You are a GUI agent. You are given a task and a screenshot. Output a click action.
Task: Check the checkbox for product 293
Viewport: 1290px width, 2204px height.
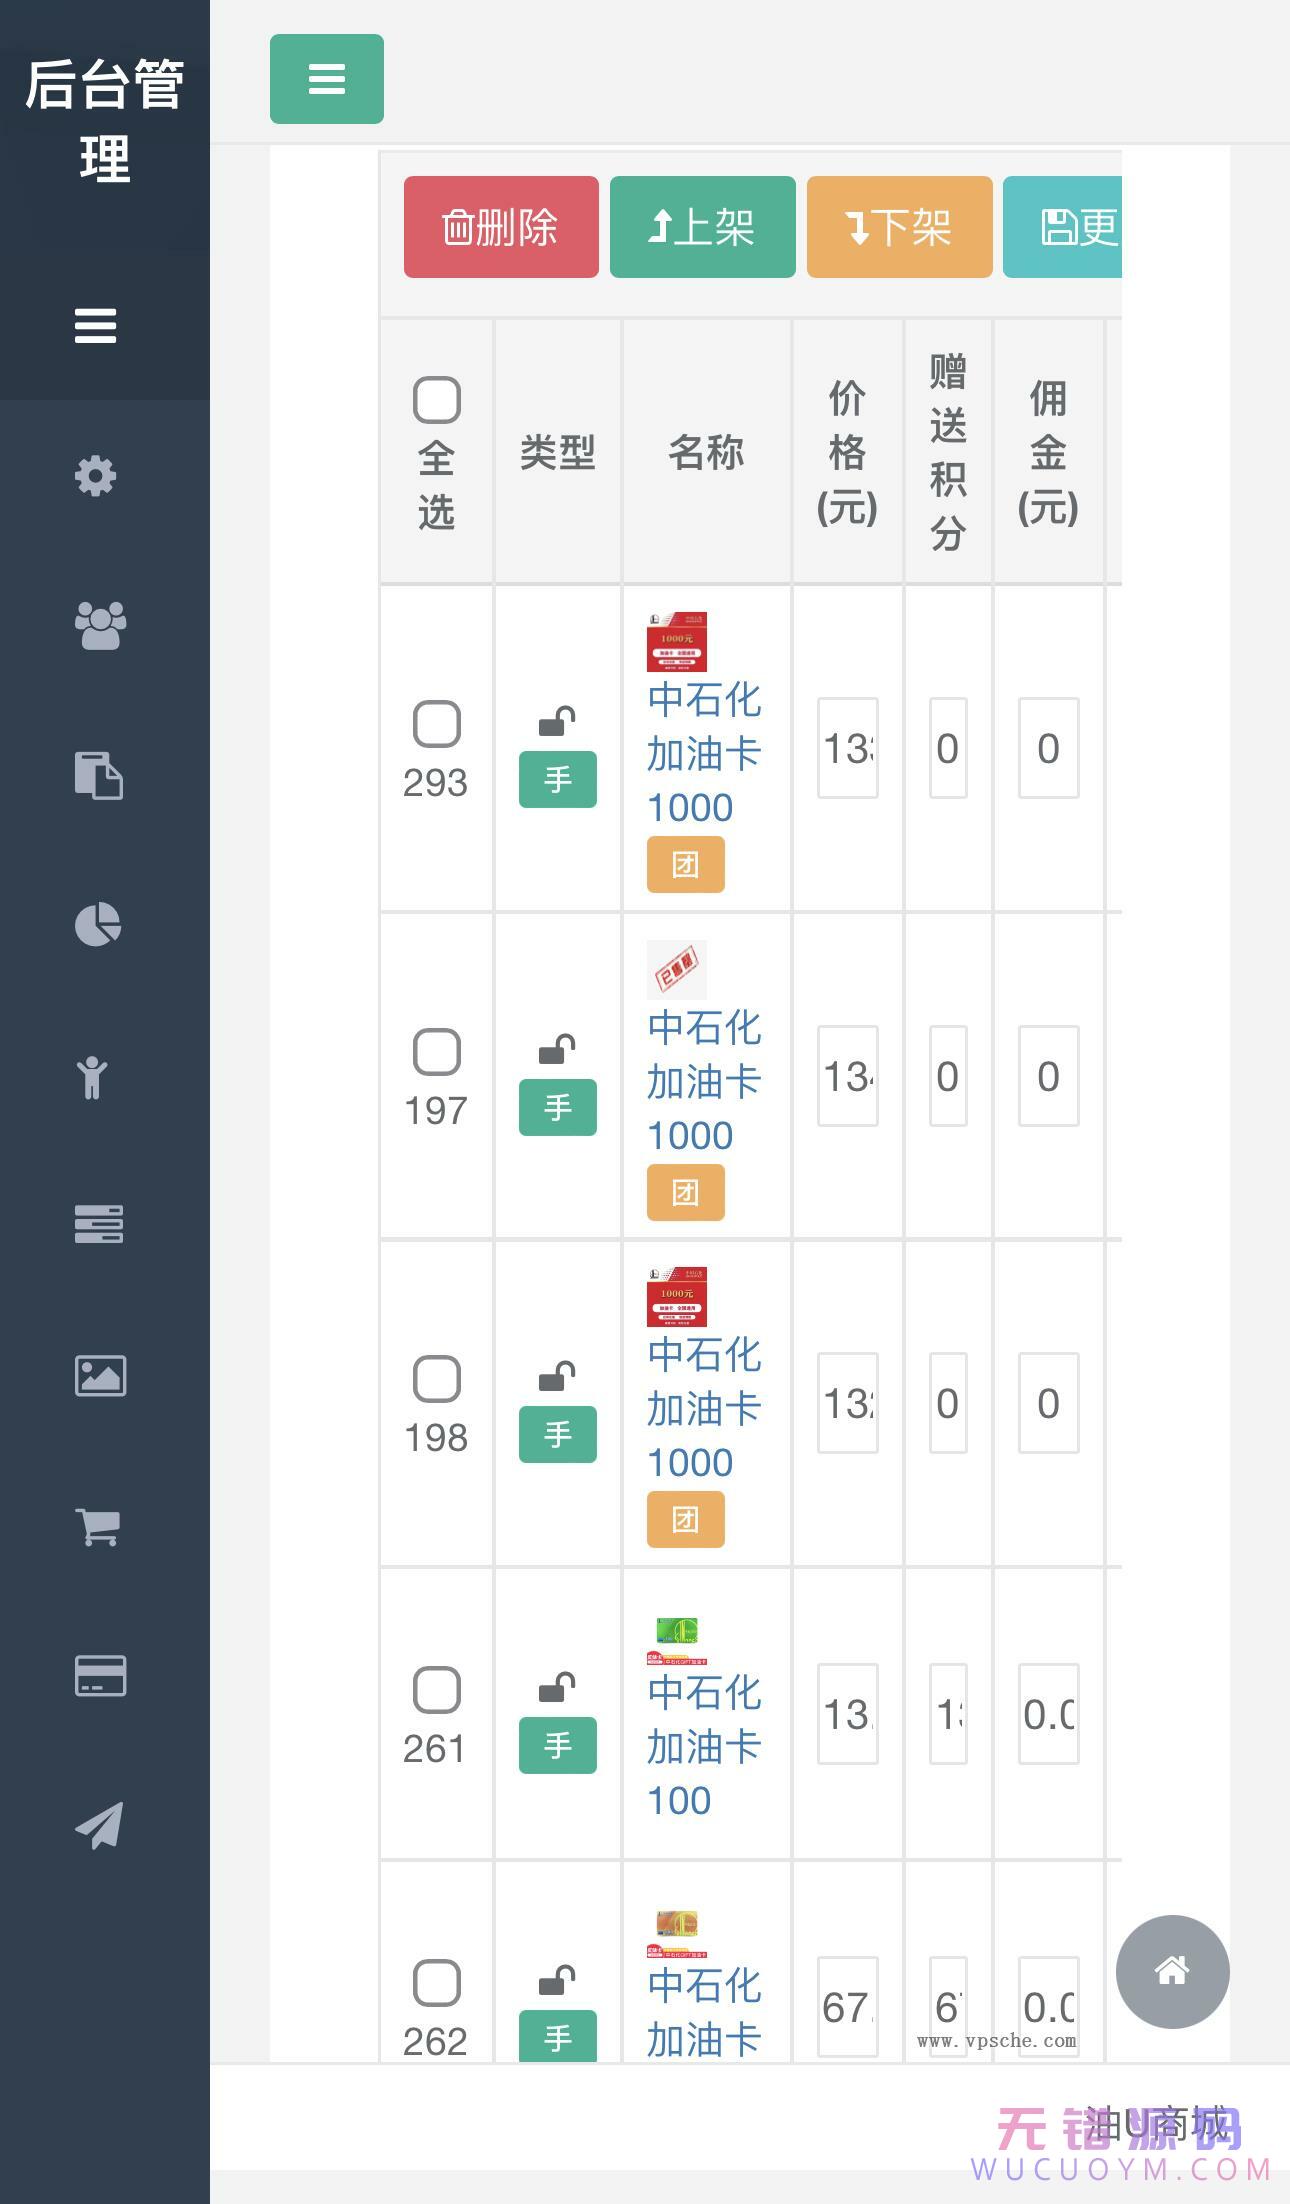(436, 722)
